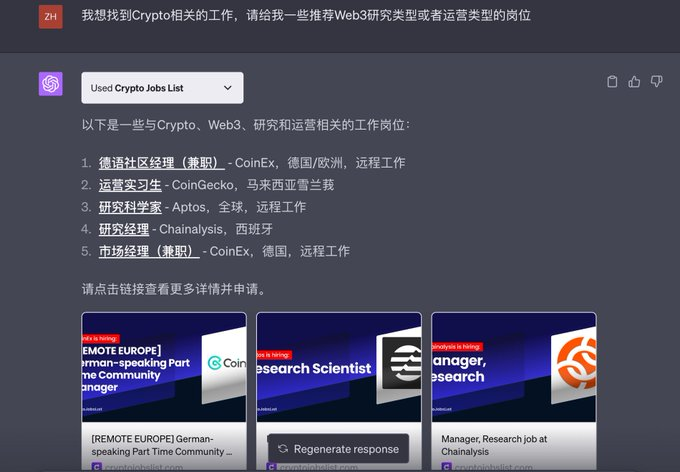The height and width of the screenshot is (472, 680).
Task: Open the 研究科学家 Aptos job link
Action: tap(130, 207)
